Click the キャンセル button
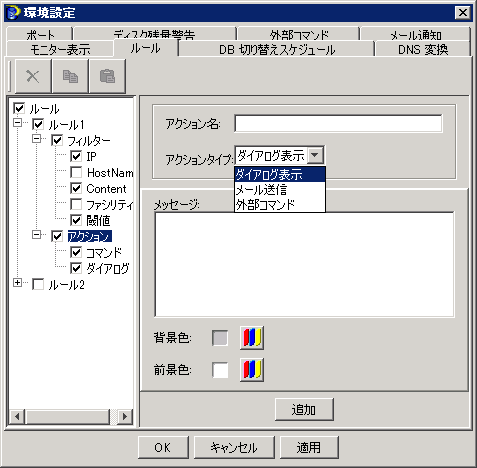477x468 pixels. pyautogui.click(x=234, y=447)
